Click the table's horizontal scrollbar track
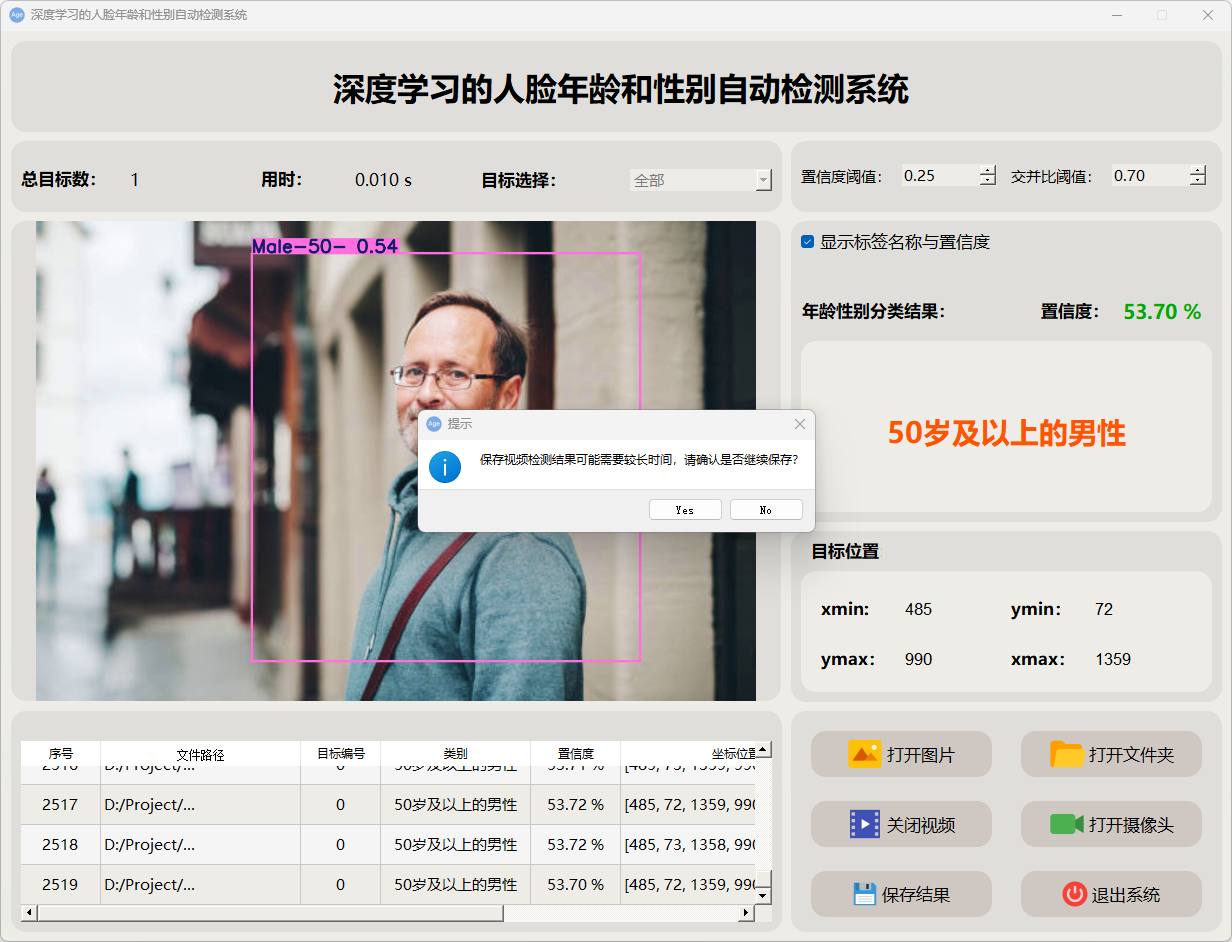Viewport: 1232px width, 942px height. point(620,913)
